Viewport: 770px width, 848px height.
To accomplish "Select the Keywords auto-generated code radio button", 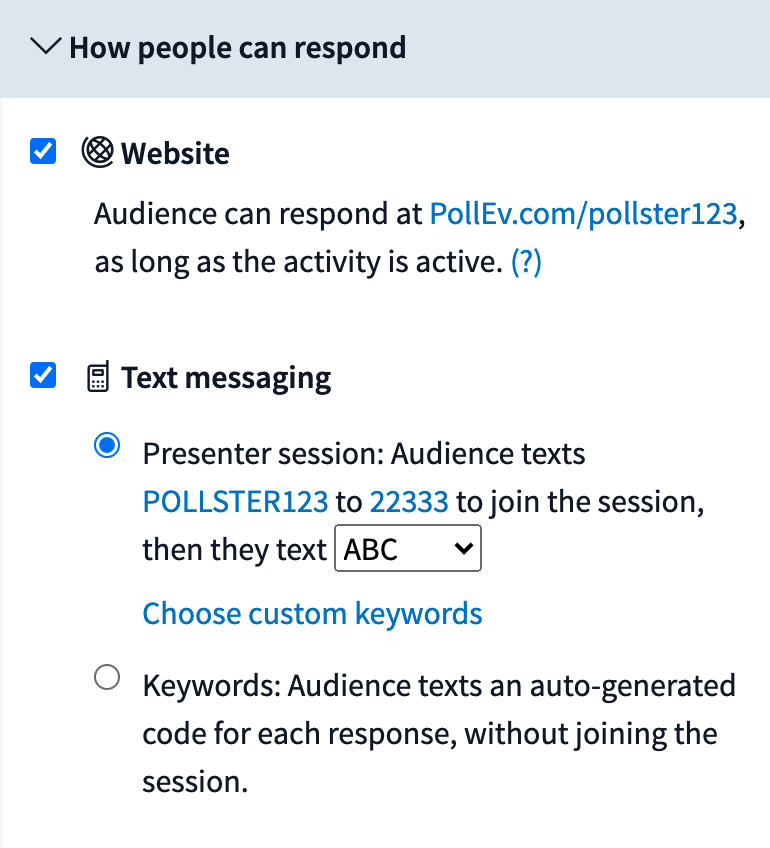I will click(107, 677).
